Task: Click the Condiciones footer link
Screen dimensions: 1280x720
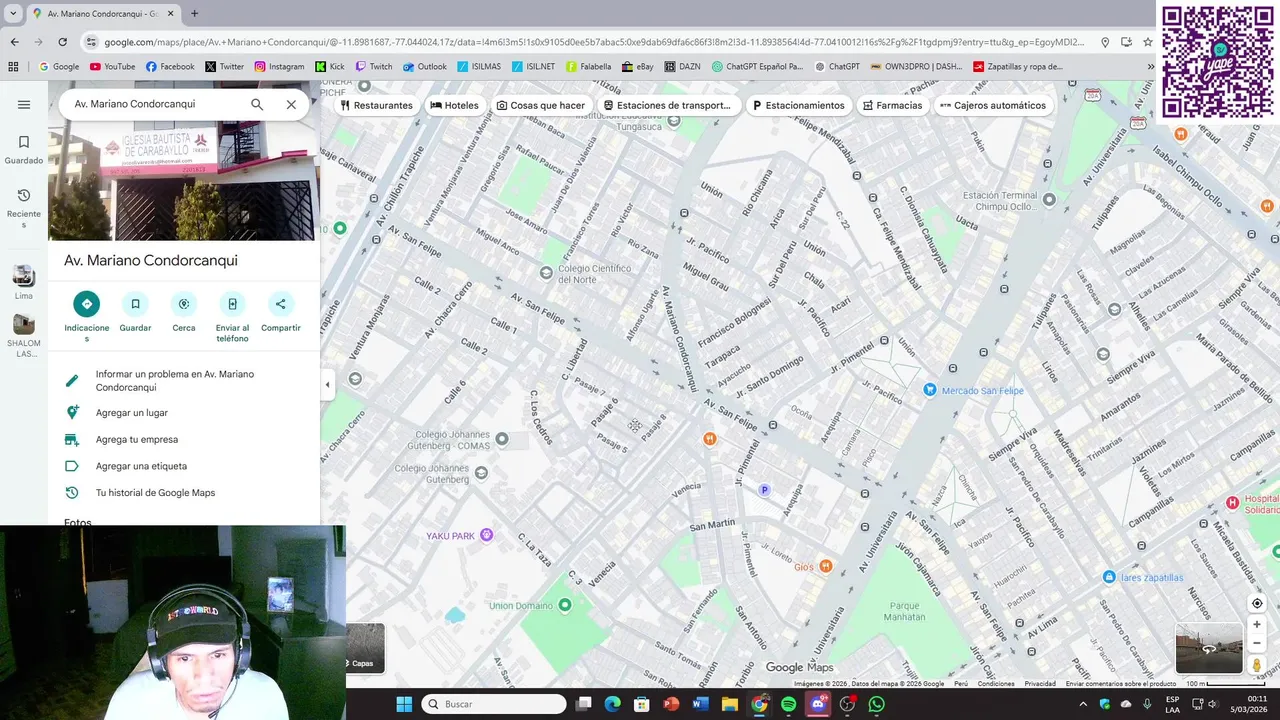Action: (x=996, y=684)
